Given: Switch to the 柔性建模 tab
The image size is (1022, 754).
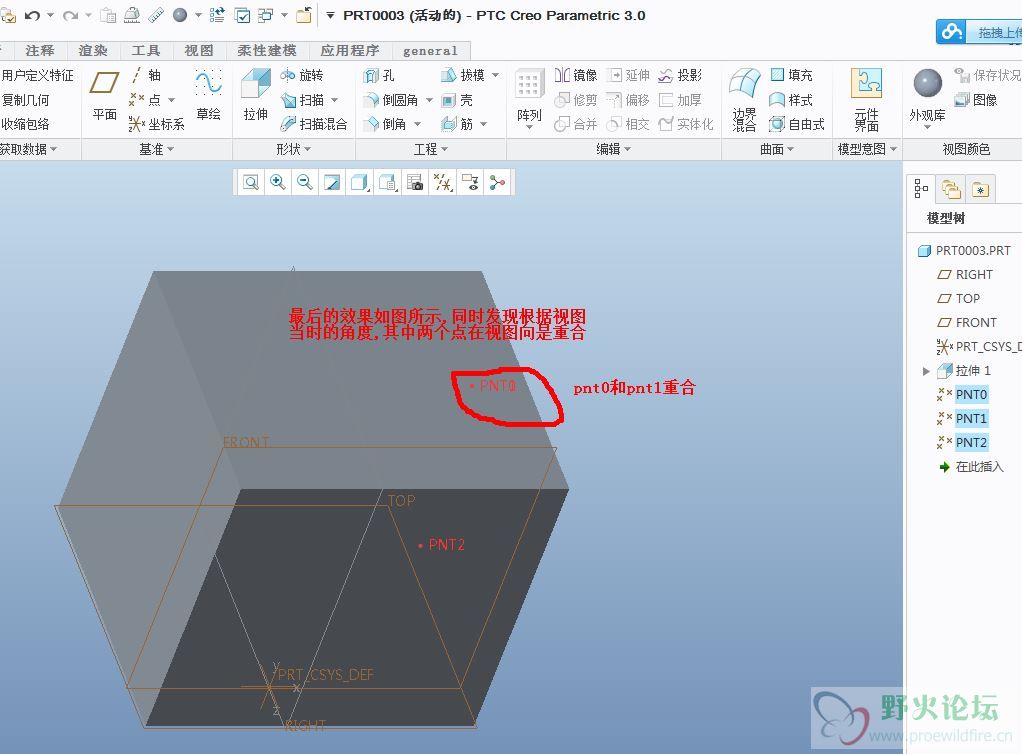Looking at the screenshot, I should tap(267, 50).
